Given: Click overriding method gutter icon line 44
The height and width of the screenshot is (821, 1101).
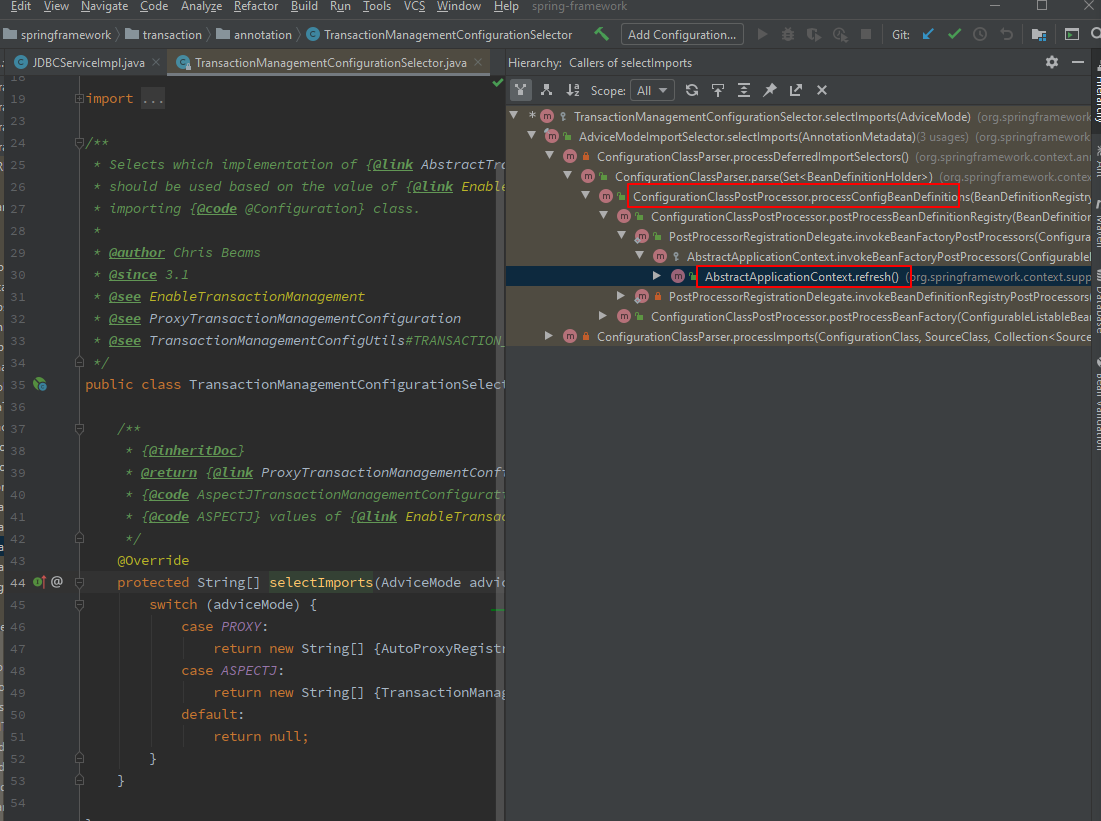Looking at the screenshot, I should [x=39, y=582].
